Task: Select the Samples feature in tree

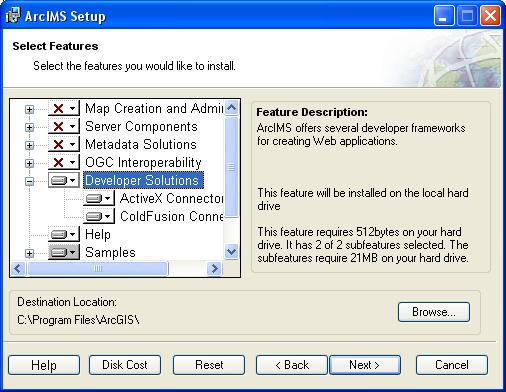Action: 110,252
